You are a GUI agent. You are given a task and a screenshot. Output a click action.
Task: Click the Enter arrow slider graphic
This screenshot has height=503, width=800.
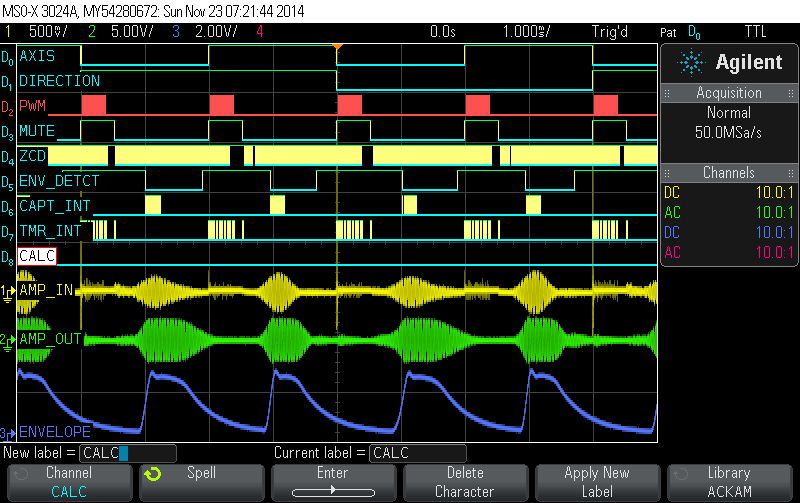[x=333, y=491]
